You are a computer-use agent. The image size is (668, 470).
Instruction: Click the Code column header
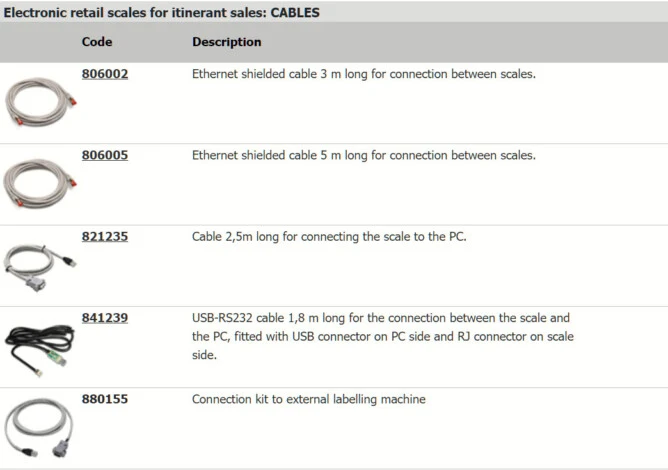pyautogui.click(x=97, y=42)
